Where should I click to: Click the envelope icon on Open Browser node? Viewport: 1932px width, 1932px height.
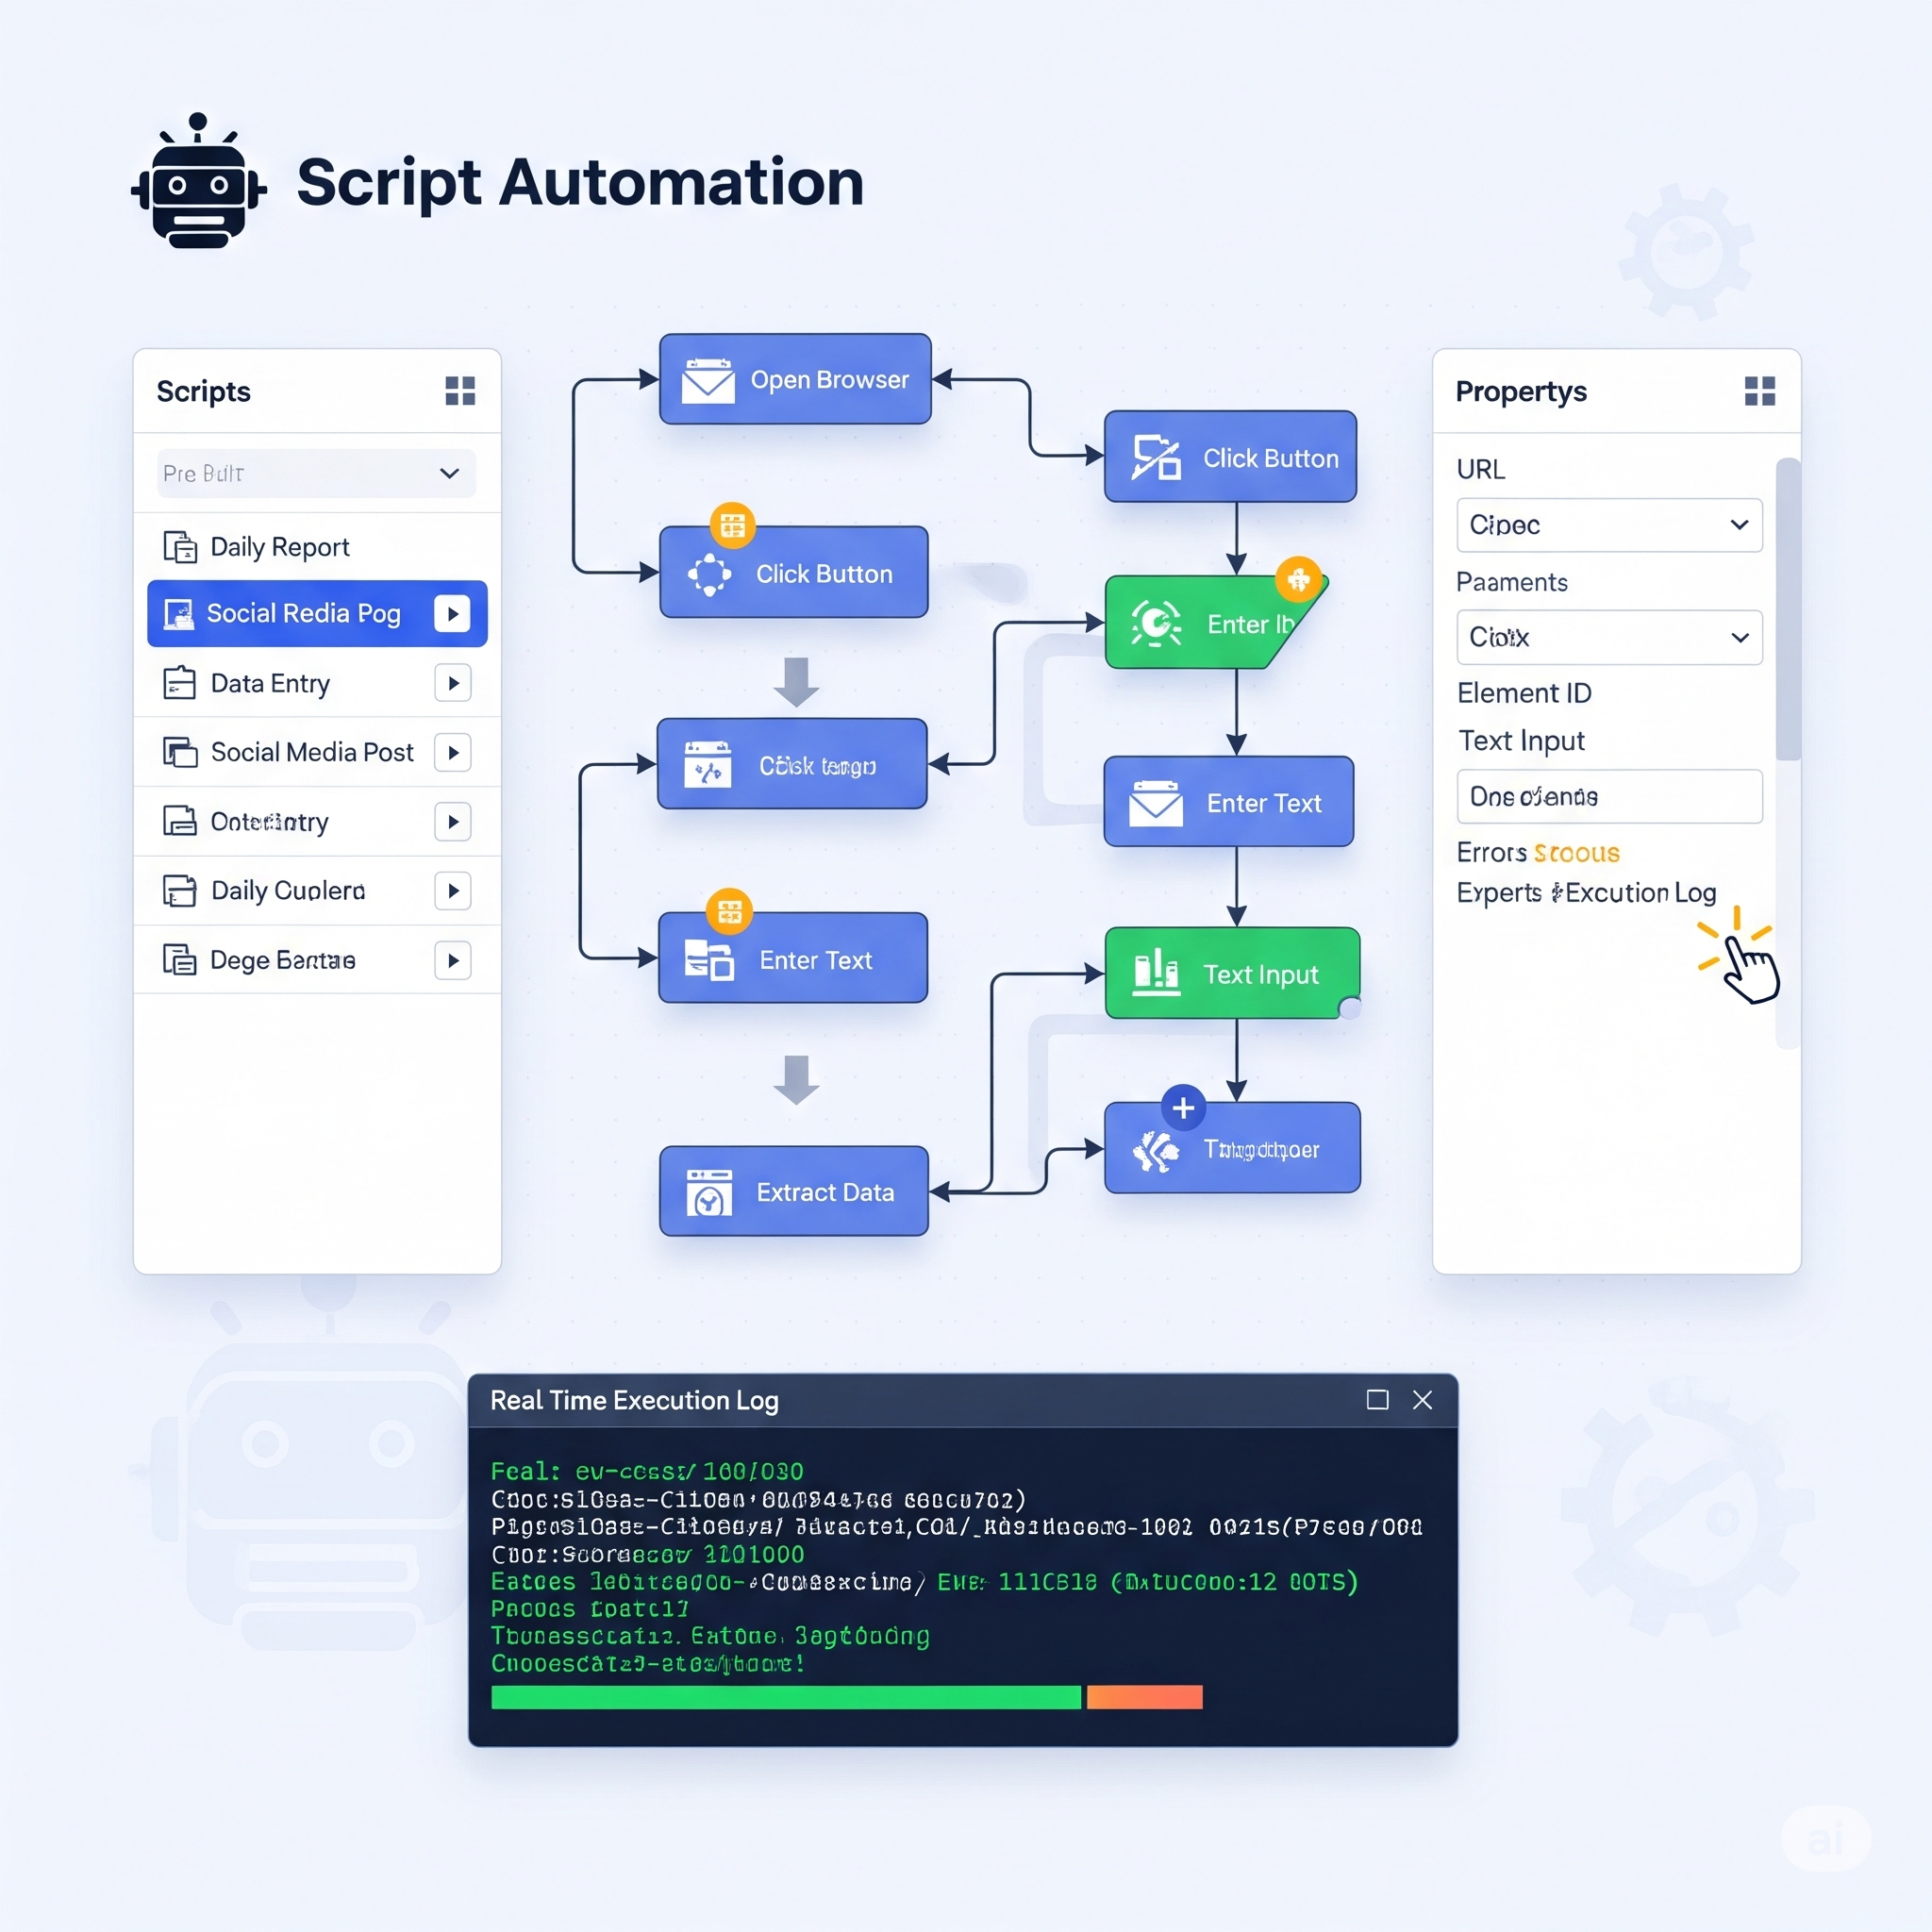click(708, 380)
